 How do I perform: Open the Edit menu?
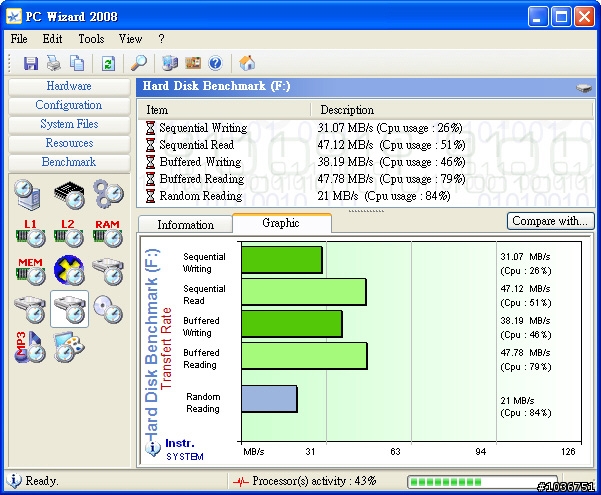52,39
